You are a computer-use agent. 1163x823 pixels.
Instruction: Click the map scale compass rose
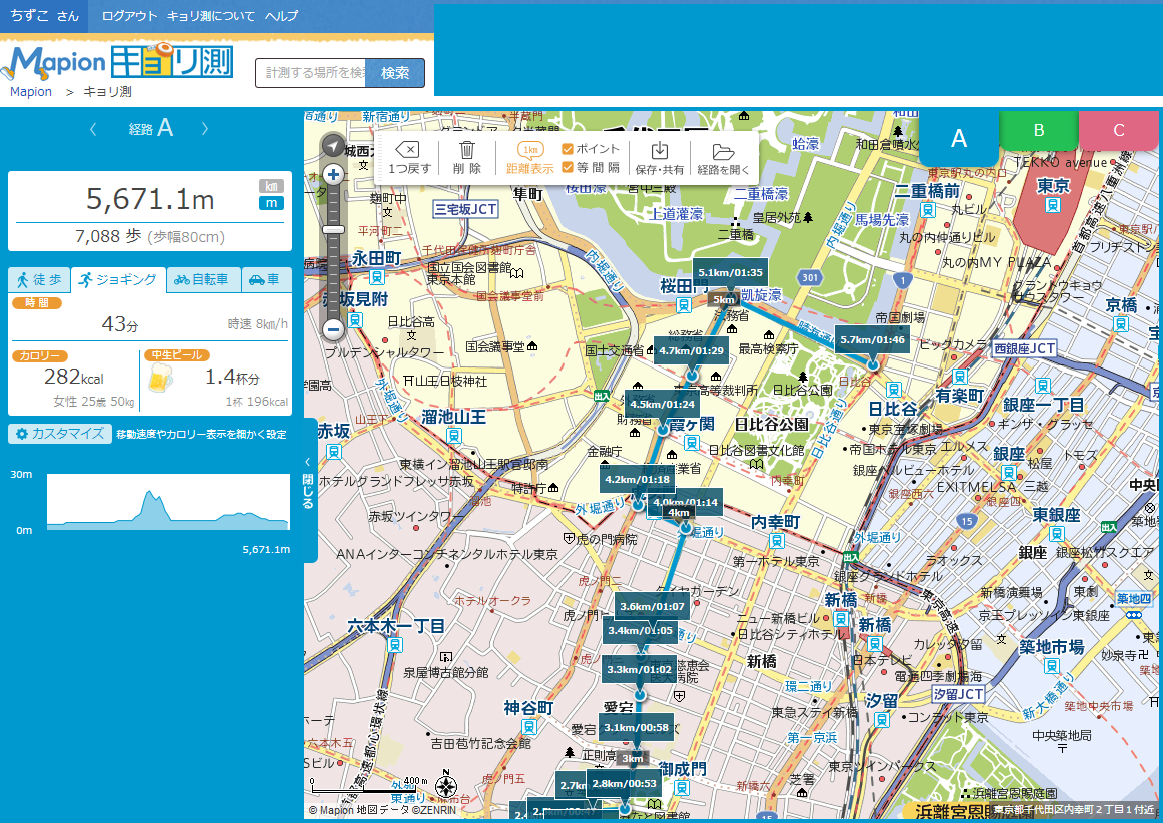446,786
